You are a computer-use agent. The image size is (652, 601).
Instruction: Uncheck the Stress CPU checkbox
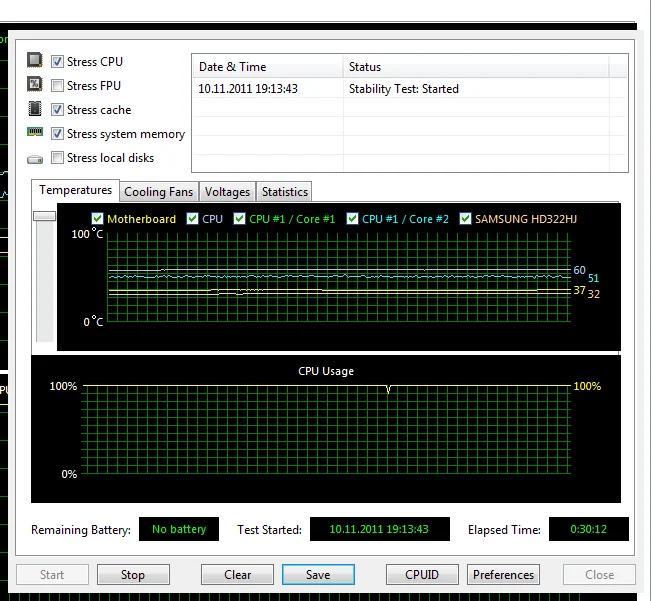click(57, 62)
